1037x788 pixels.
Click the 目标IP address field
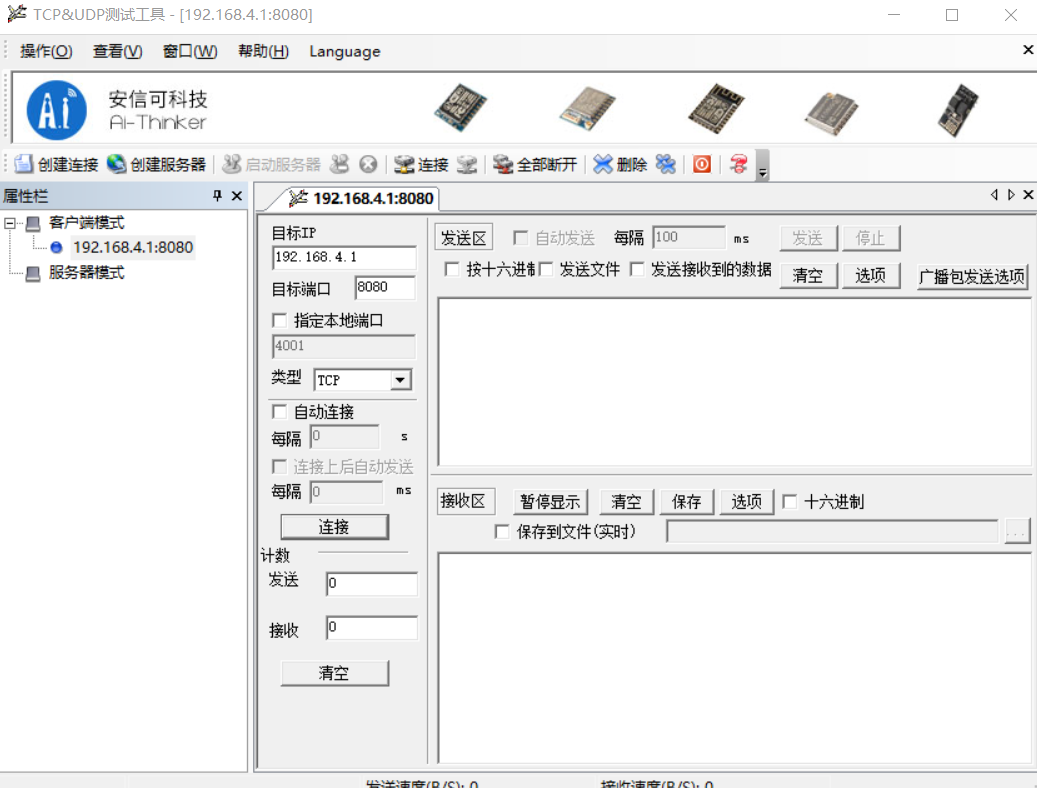pos(344,257)
